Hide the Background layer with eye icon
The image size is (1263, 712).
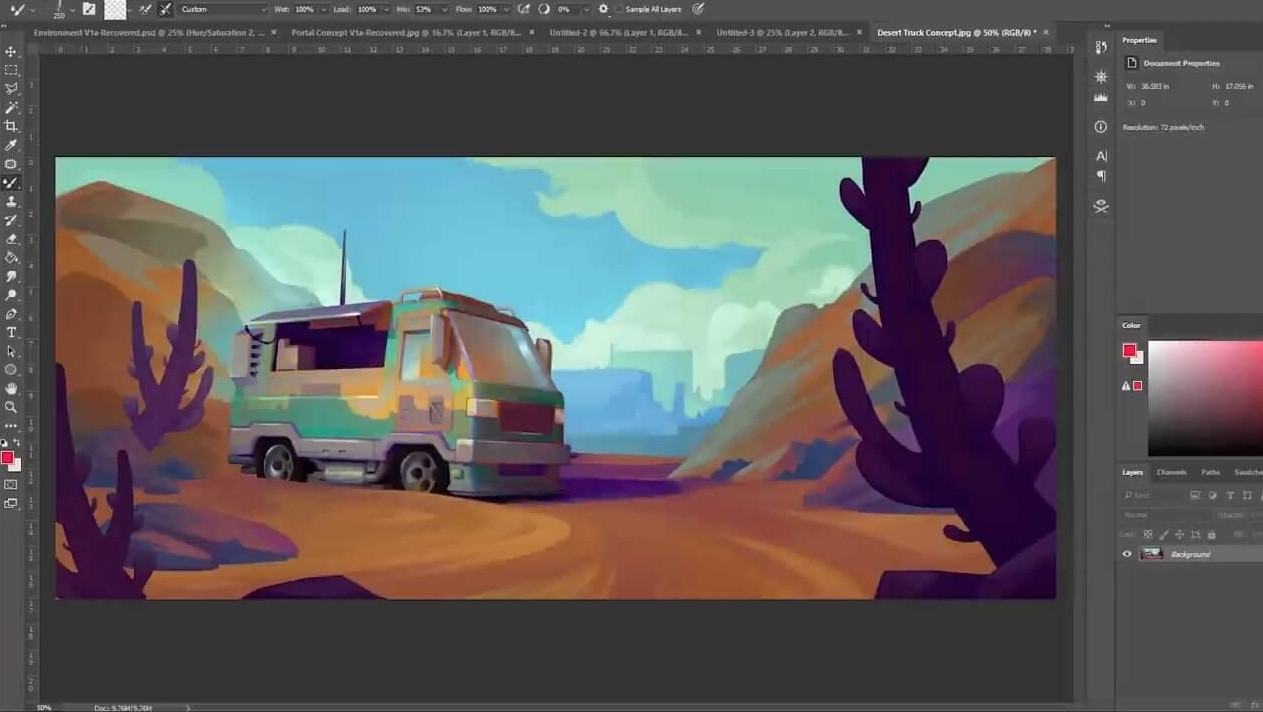[1127, 554]
